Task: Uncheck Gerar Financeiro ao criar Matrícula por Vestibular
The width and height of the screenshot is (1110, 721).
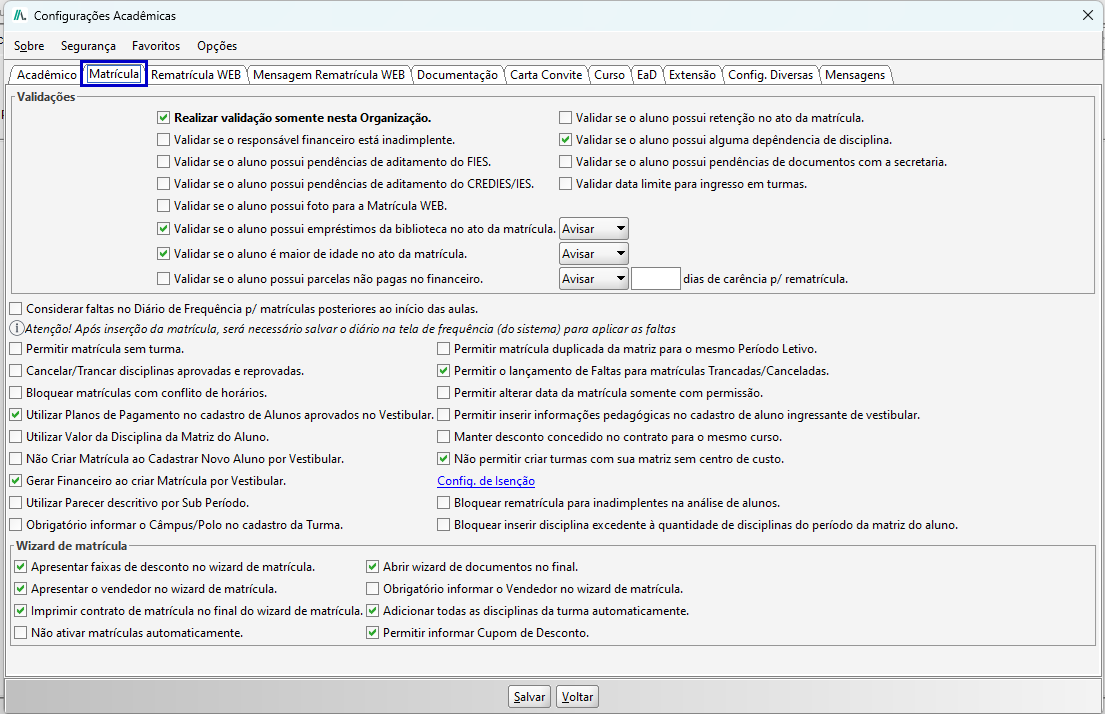Action: tap(16, 480)
